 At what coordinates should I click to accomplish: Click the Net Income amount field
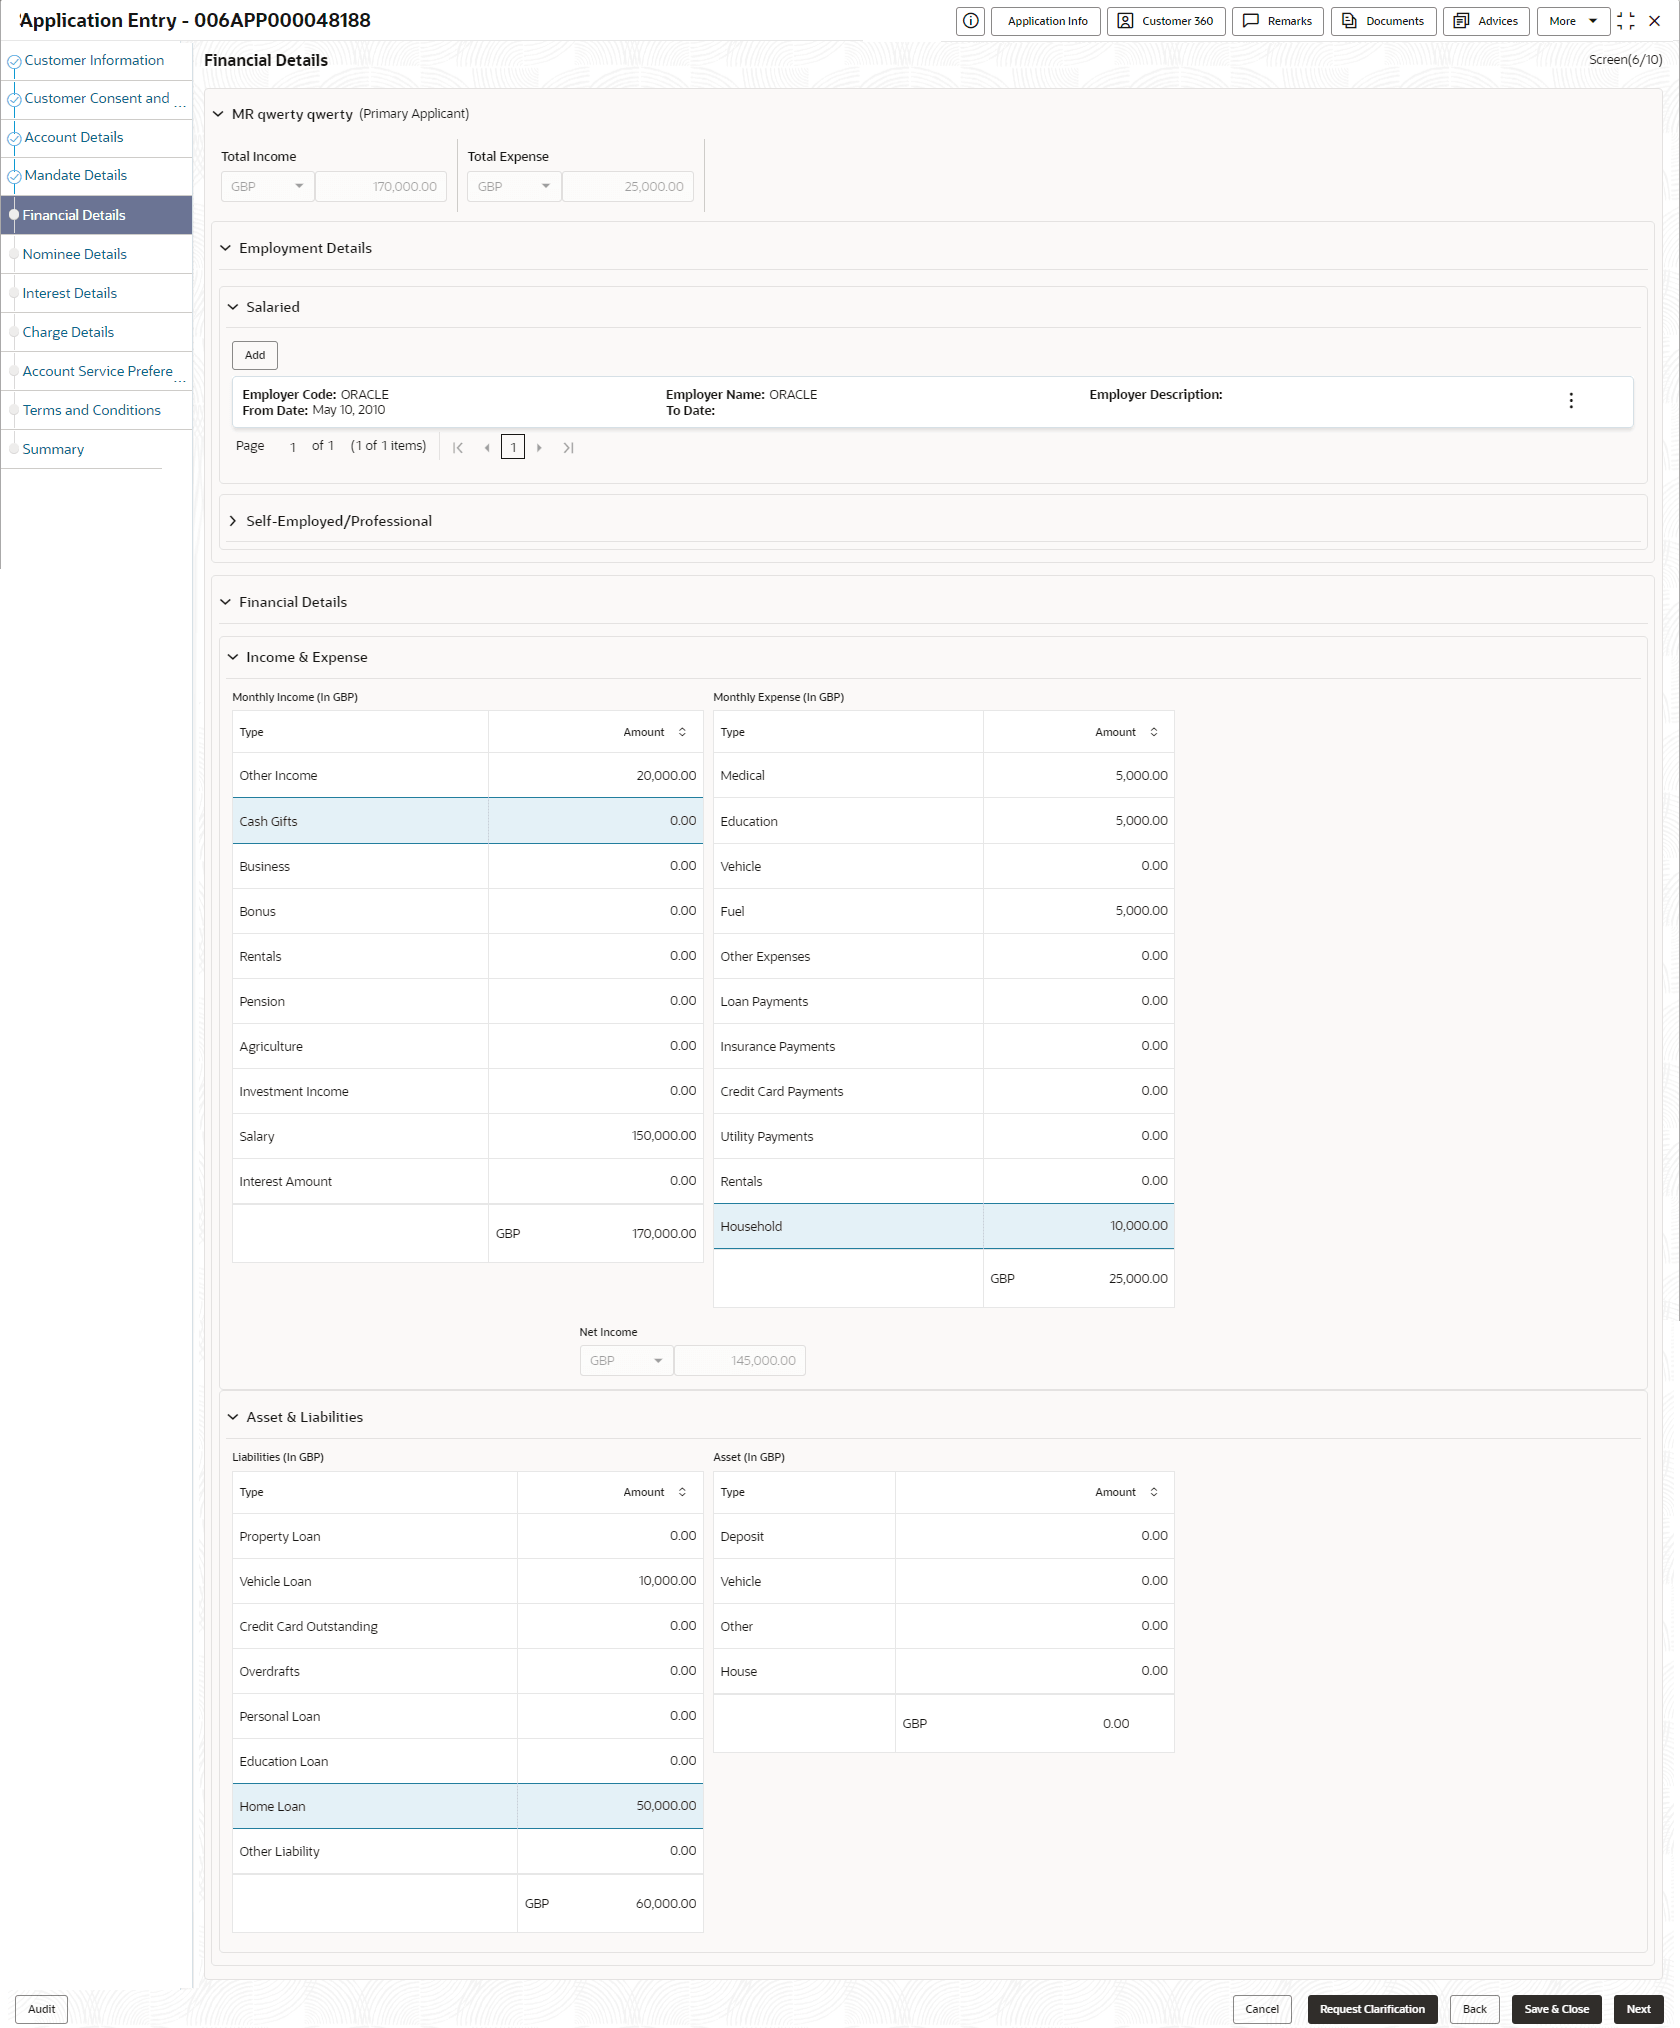click(740, 1360)
